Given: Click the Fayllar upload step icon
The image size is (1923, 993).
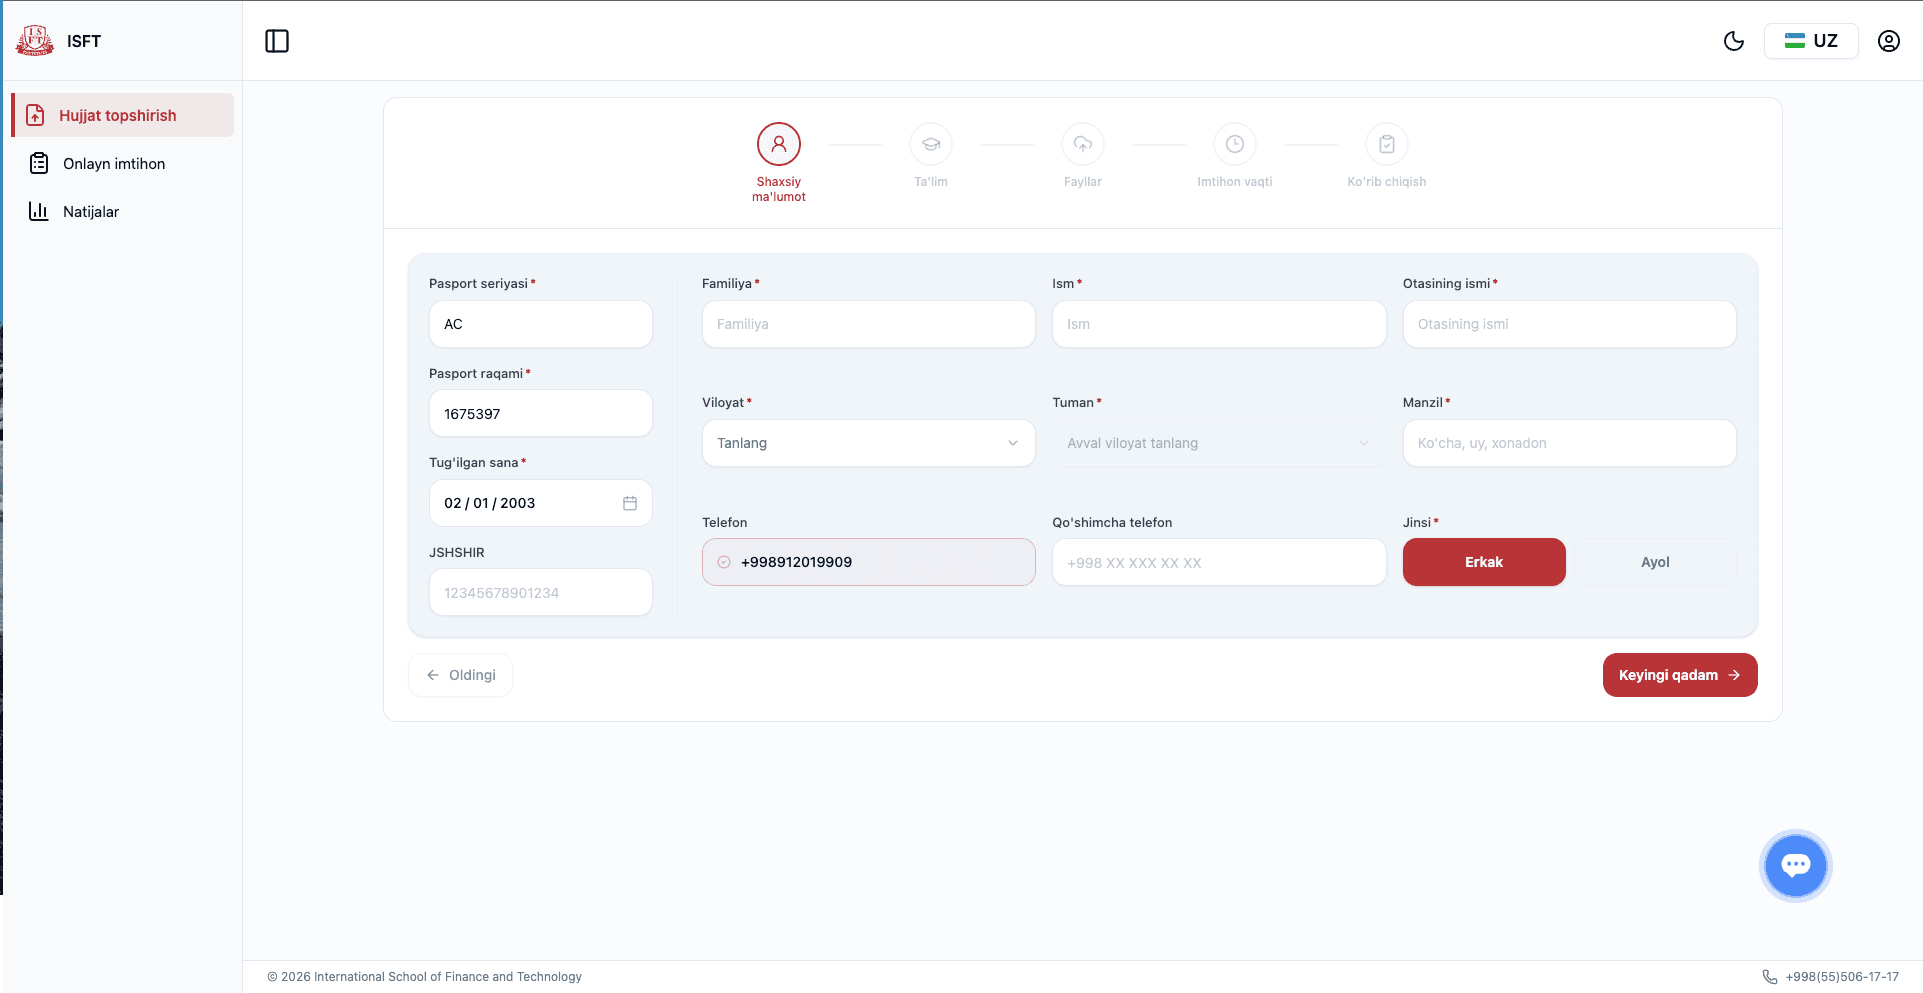Looking at the screenshot, I should [x=1083, y=144].
